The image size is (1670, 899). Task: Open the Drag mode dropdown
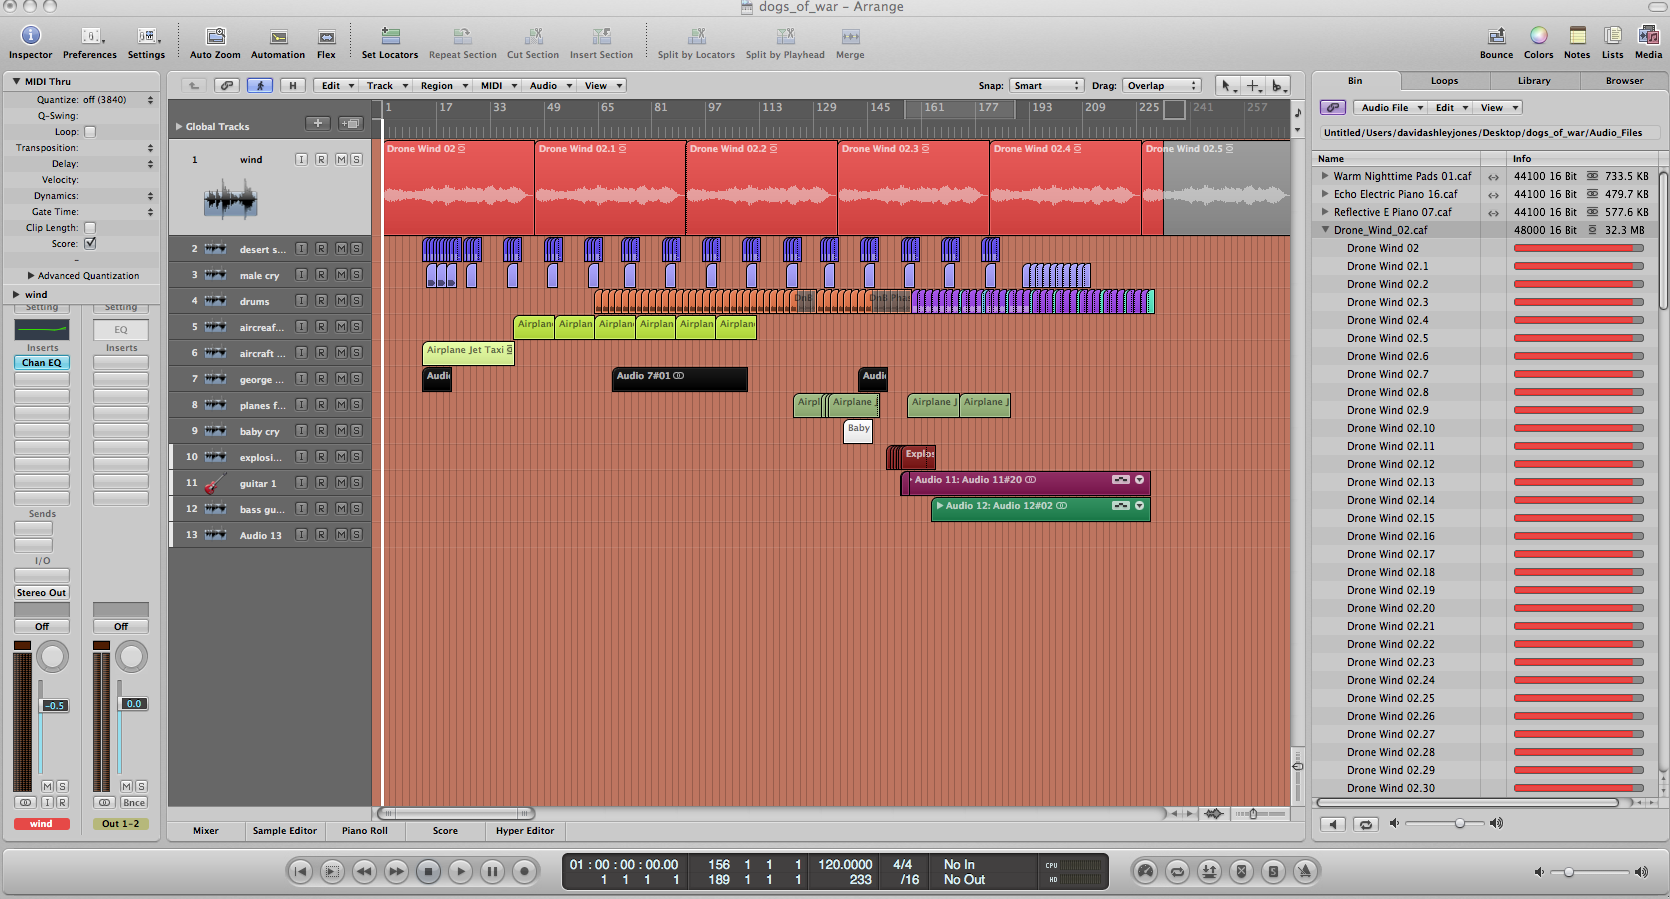(1161, 86)
